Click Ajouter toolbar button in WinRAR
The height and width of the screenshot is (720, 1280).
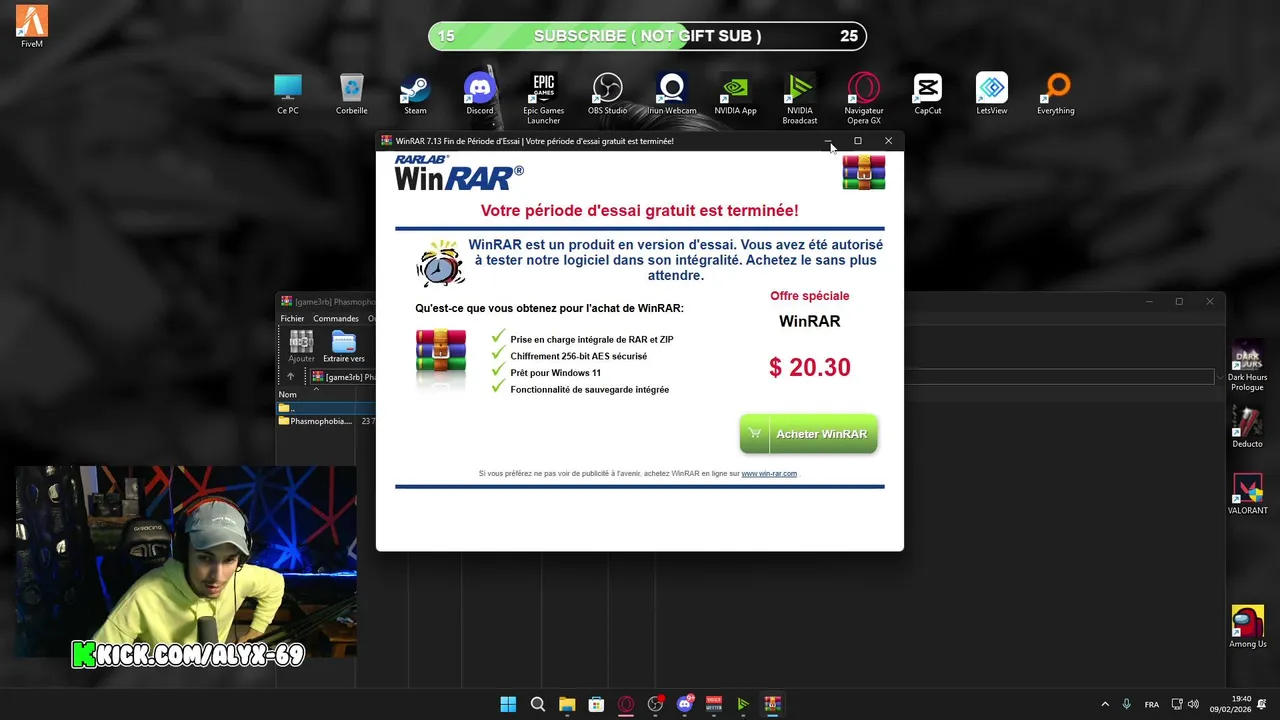(x=301, y=346)
